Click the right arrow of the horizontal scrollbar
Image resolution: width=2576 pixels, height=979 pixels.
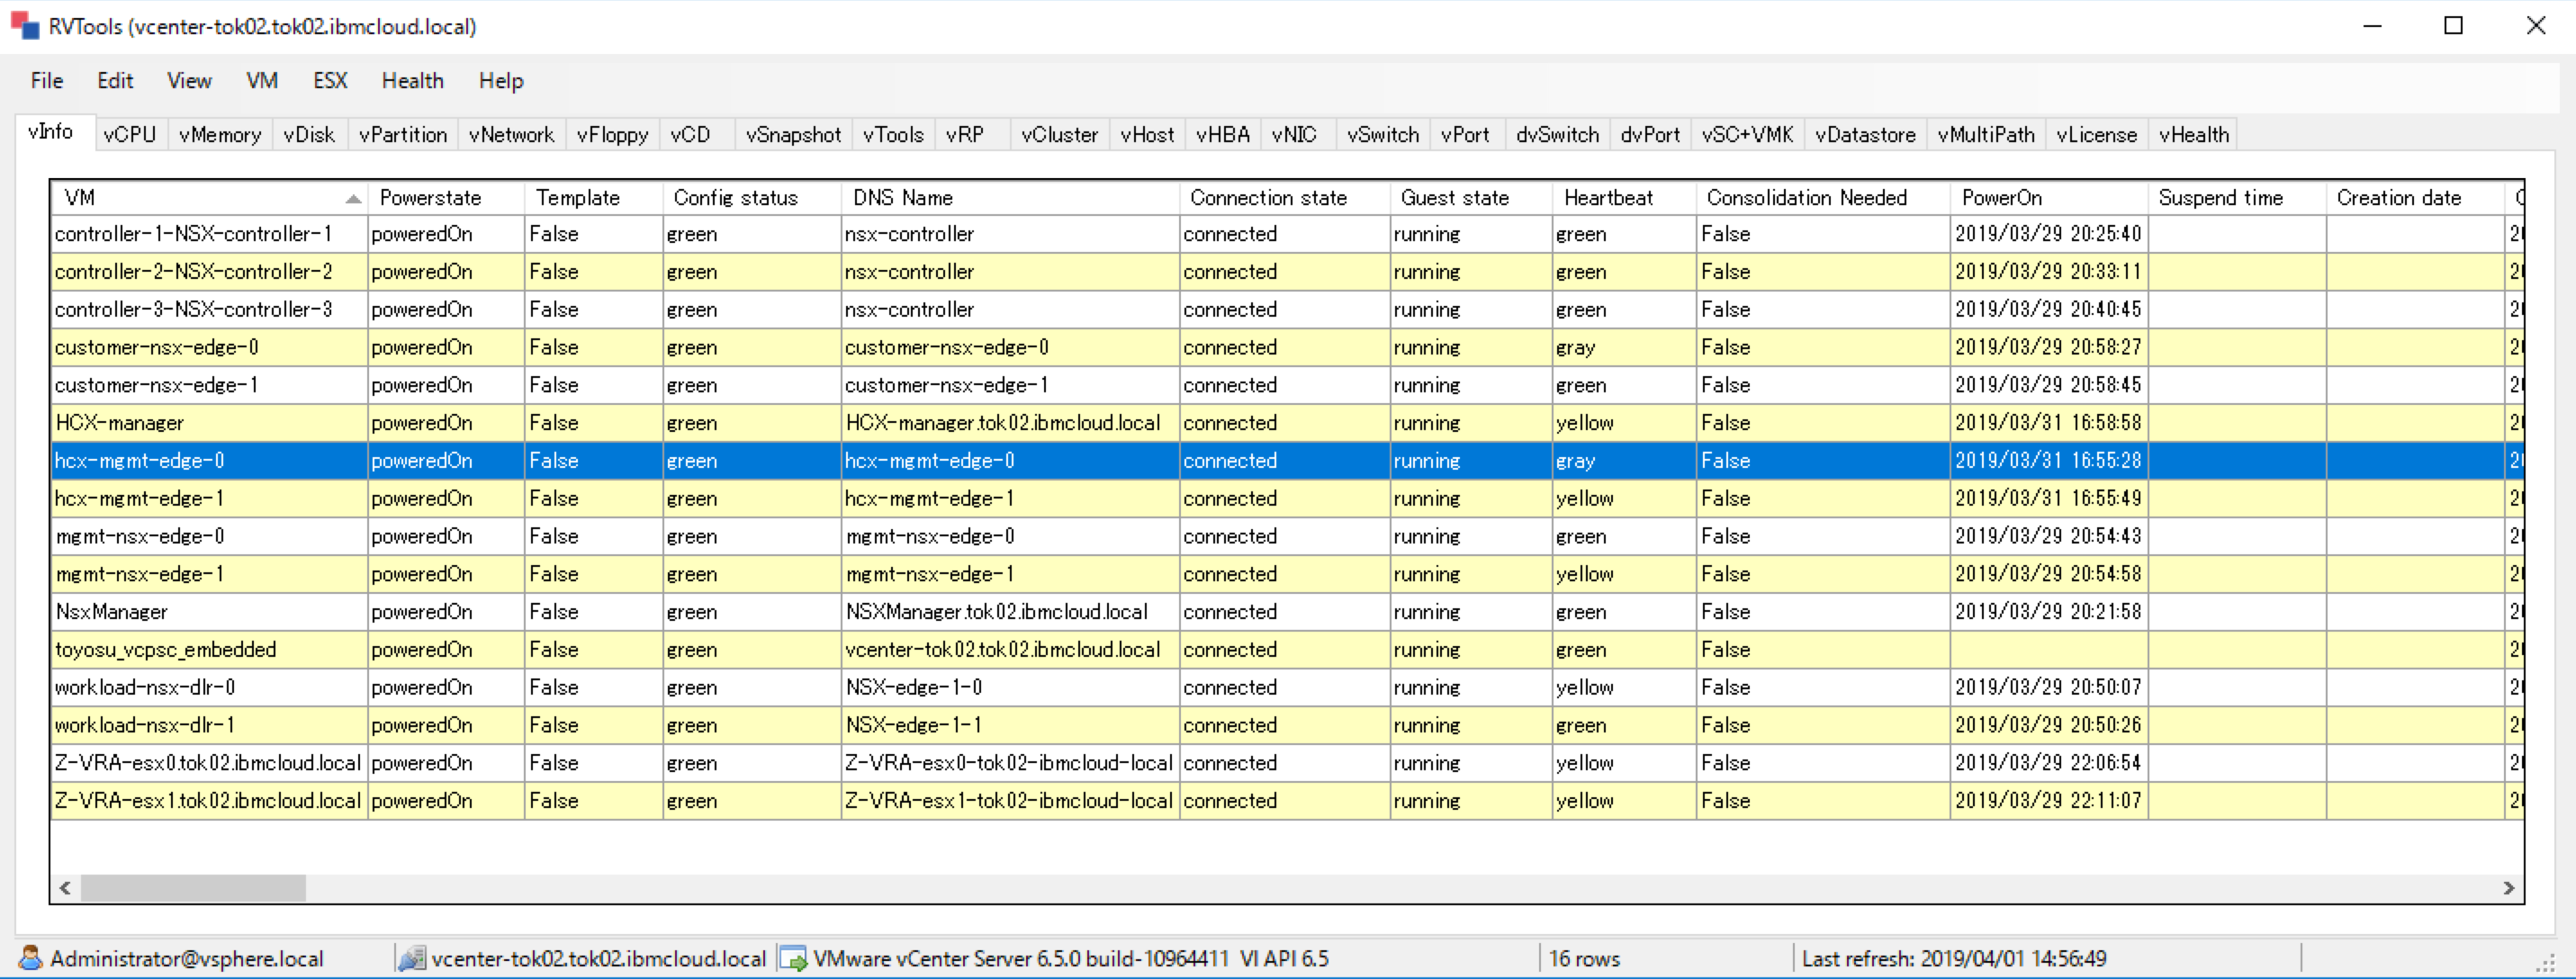(x=2510, y=886)
